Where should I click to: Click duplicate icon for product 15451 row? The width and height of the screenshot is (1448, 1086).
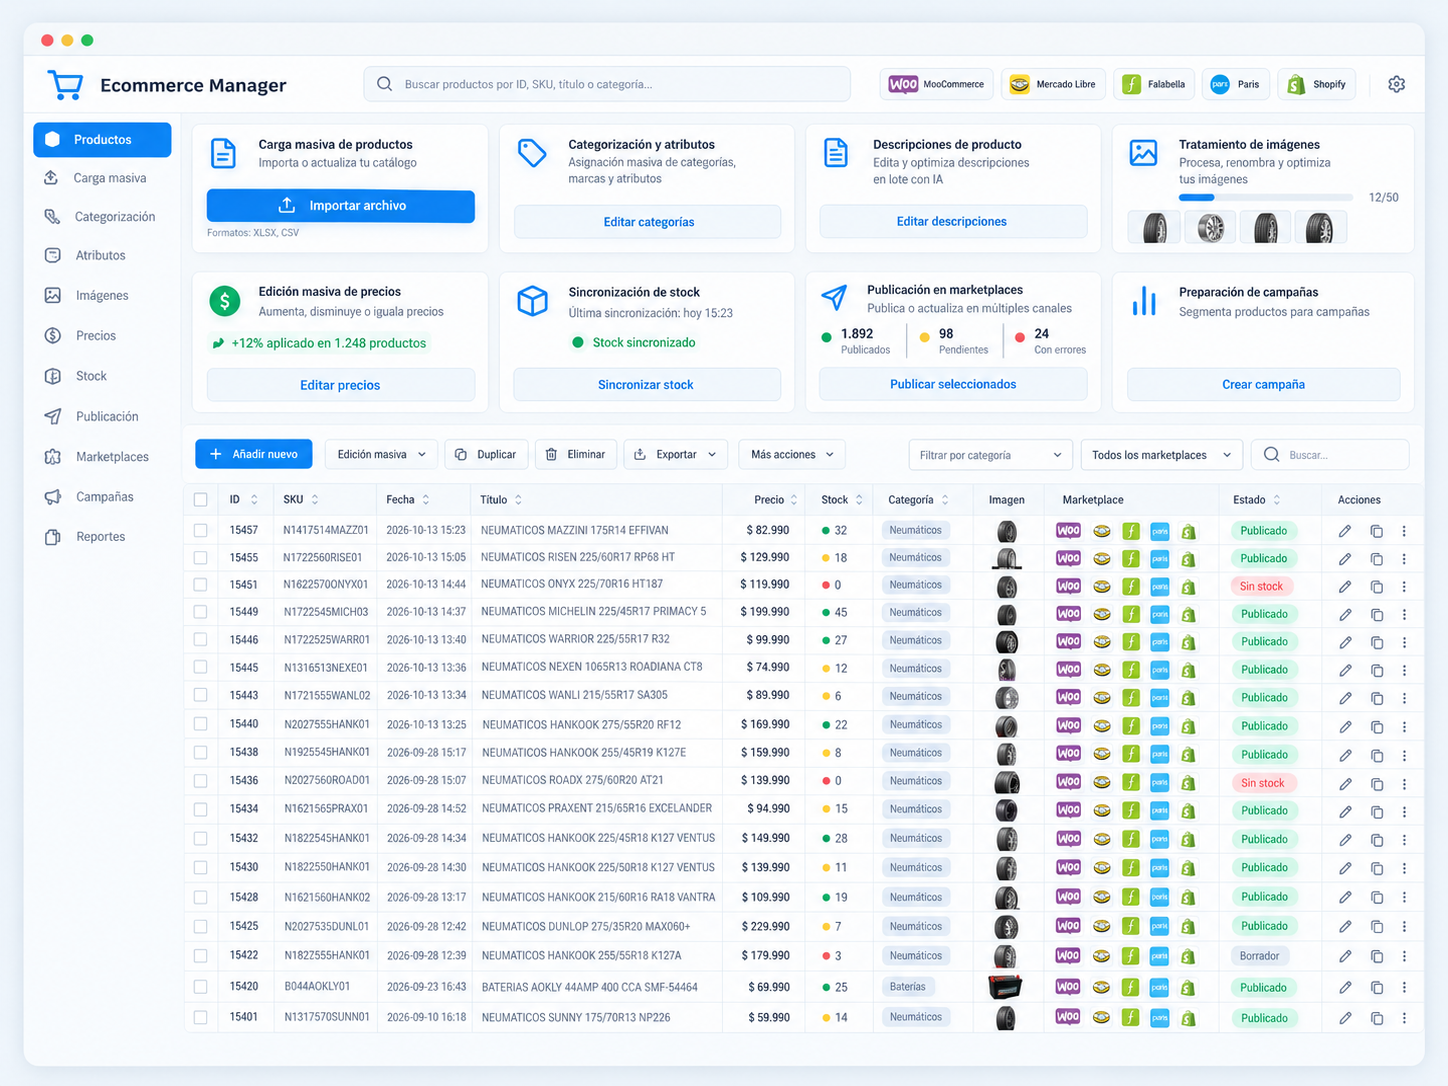1376,586
